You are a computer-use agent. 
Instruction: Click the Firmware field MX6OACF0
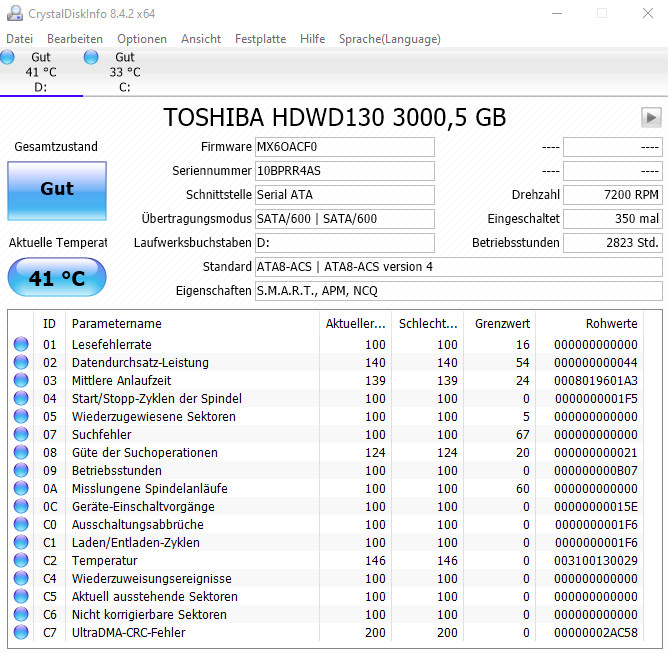pos(345,147)
